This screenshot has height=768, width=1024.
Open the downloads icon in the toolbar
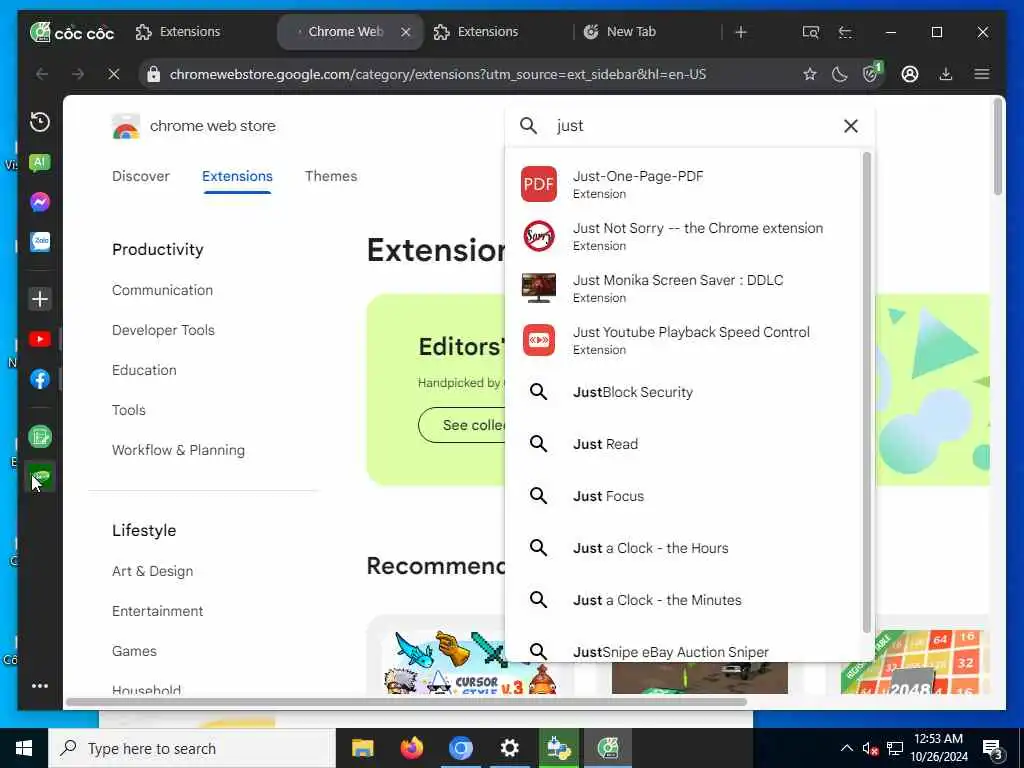pyautogui.click(x=946, y=74)
